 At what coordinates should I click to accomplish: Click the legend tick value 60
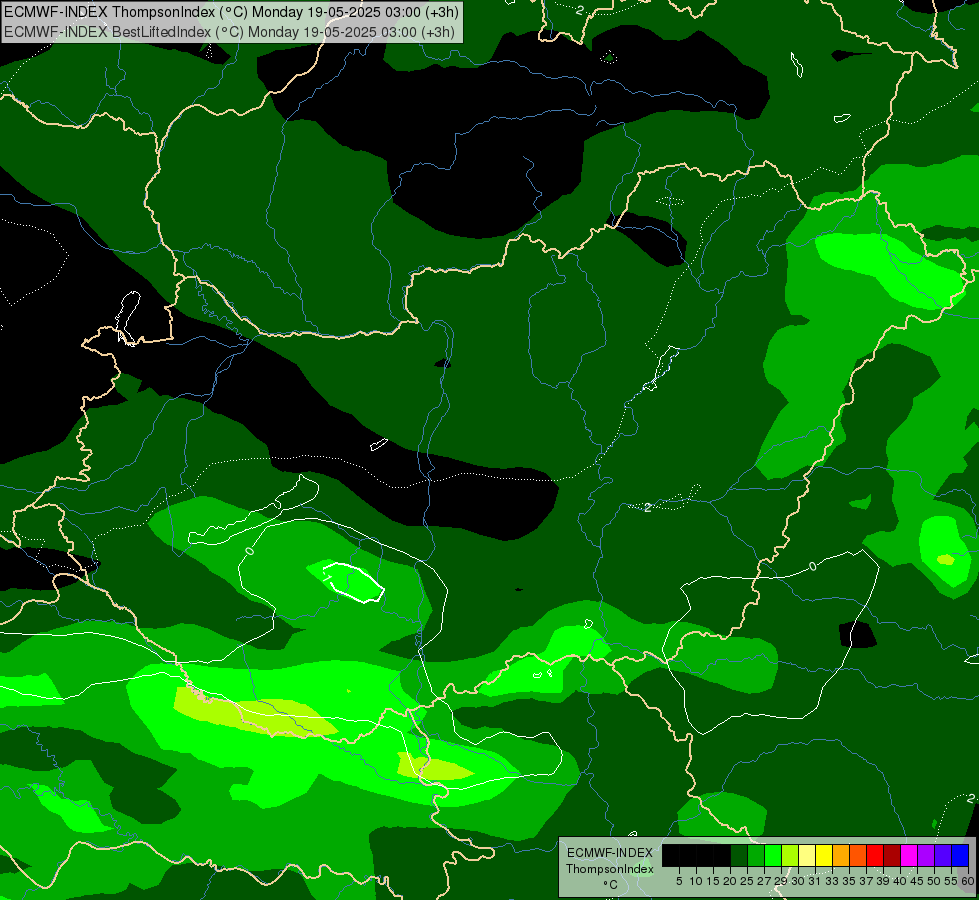[x=968, y=881]
